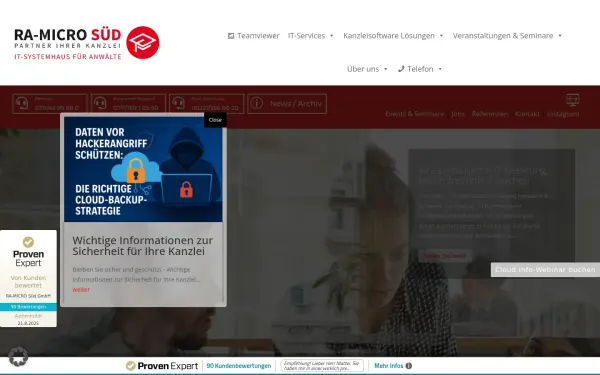Expand the Telefon dropdown arrow
Image resolution: width=600 pixels, height=375 pixels.
click(x=440, y=69)
